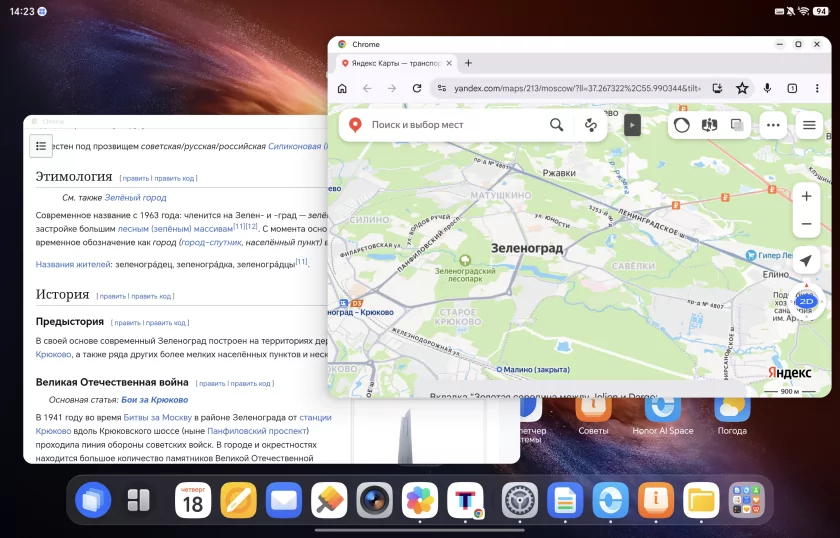Open the Mail app in dock

coord(284,500)
